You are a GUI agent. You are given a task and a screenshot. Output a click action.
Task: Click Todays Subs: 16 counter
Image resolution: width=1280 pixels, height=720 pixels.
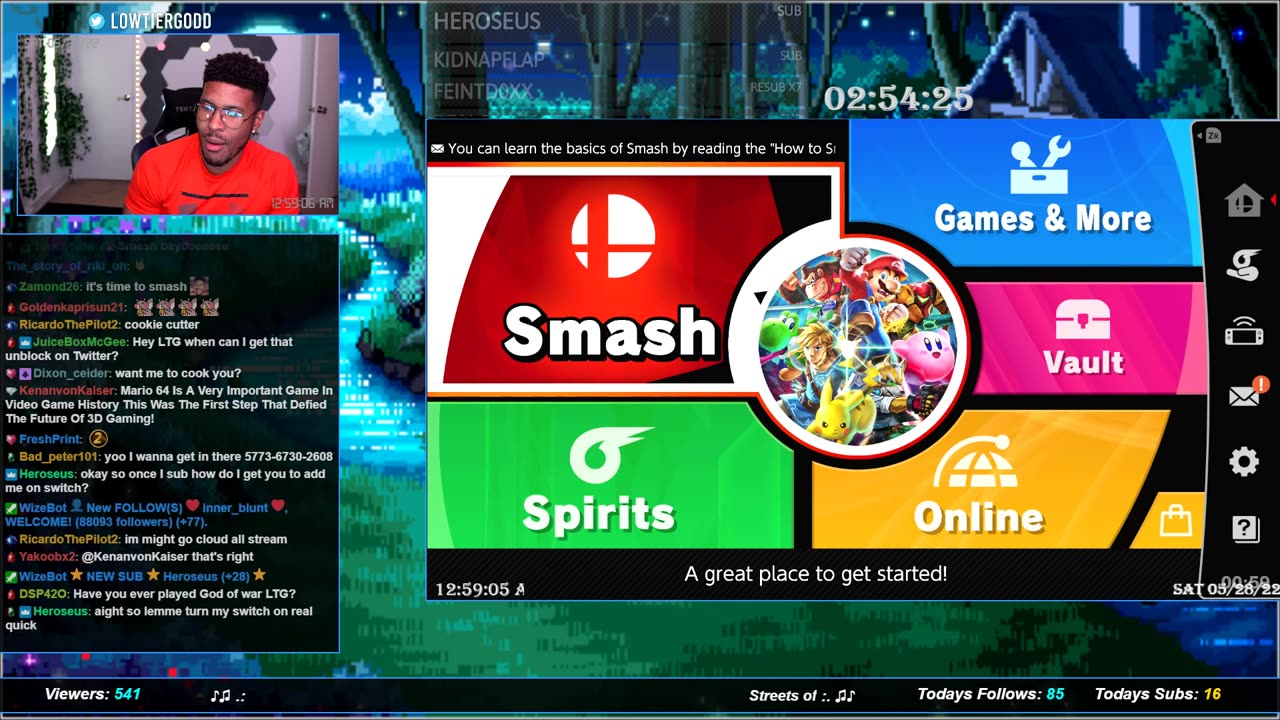(1158, 694)
